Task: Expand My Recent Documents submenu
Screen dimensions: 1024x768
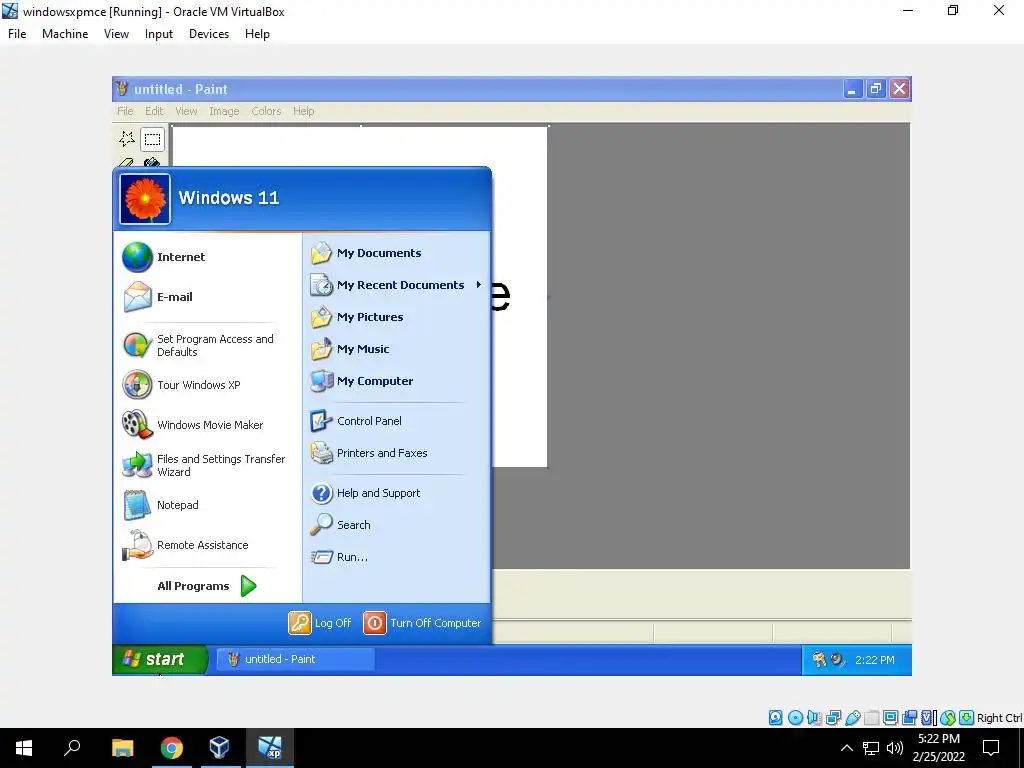Action: coord(396,285)
